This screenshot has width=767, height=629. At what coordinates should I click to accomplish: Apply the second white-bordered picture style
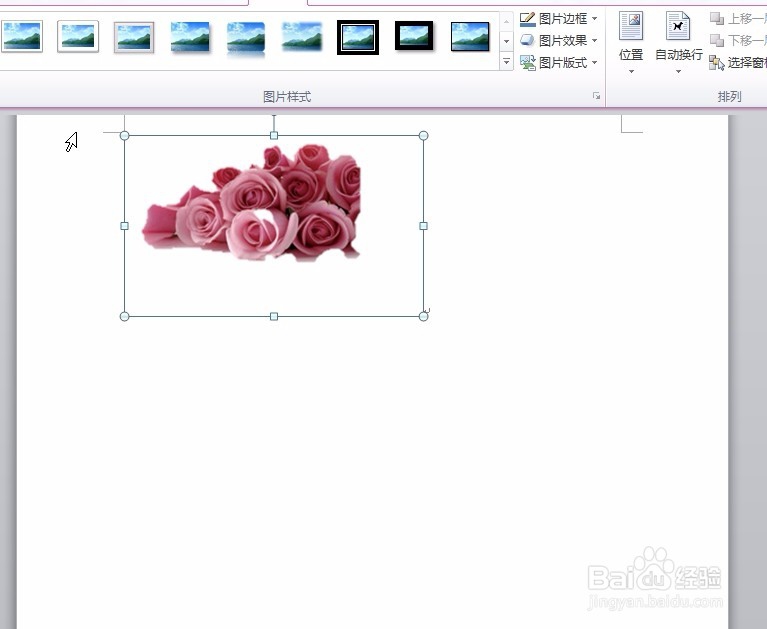tap(78, 36)
